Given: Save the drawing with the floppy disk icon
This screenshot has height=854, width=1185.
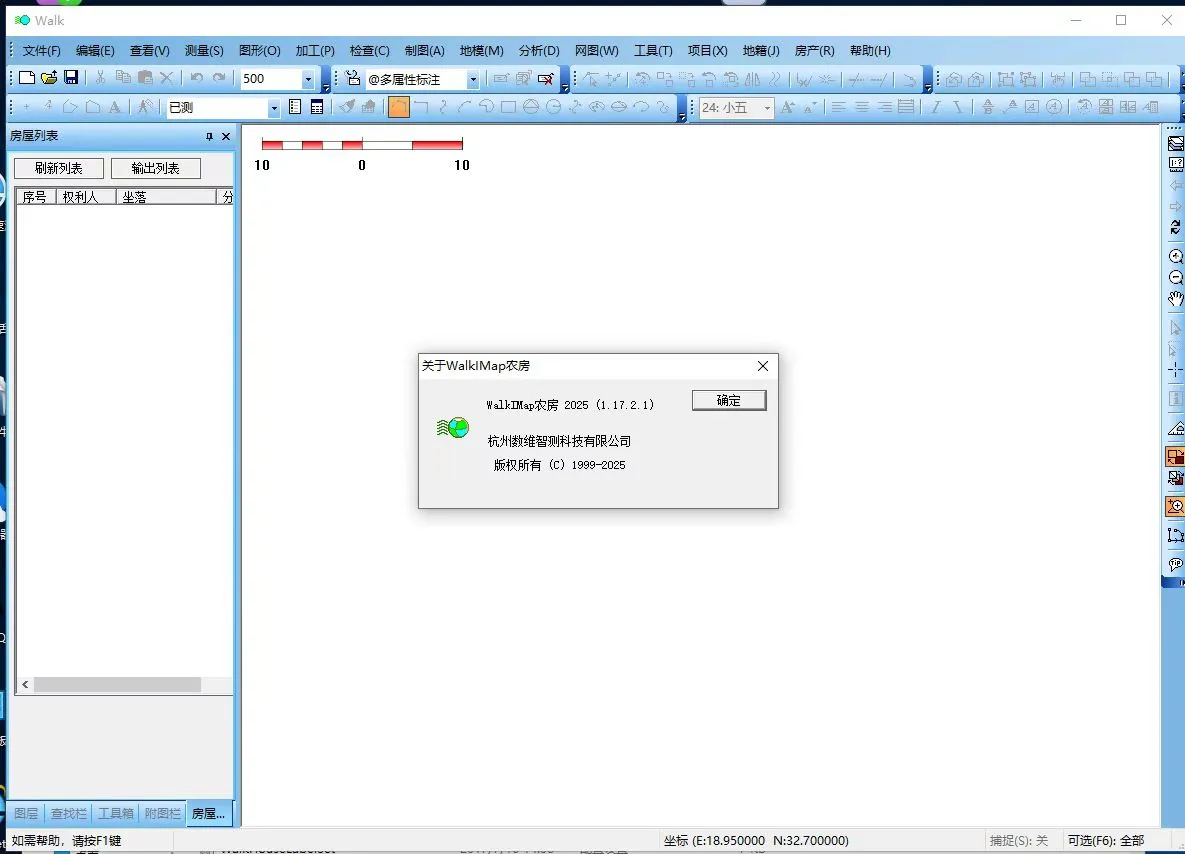Looking at the screenshot, I should pyautogui.click(x=71, y=78).
